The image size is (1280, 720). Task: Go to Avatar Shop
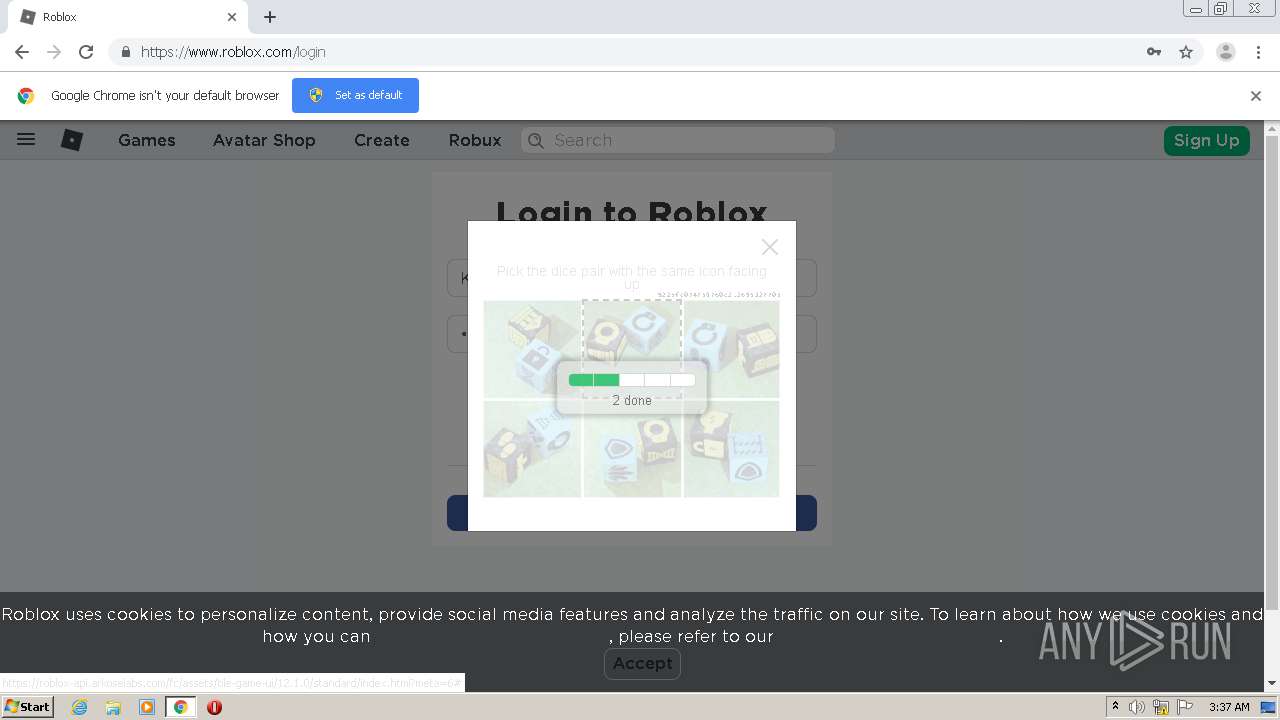[264, 140]
